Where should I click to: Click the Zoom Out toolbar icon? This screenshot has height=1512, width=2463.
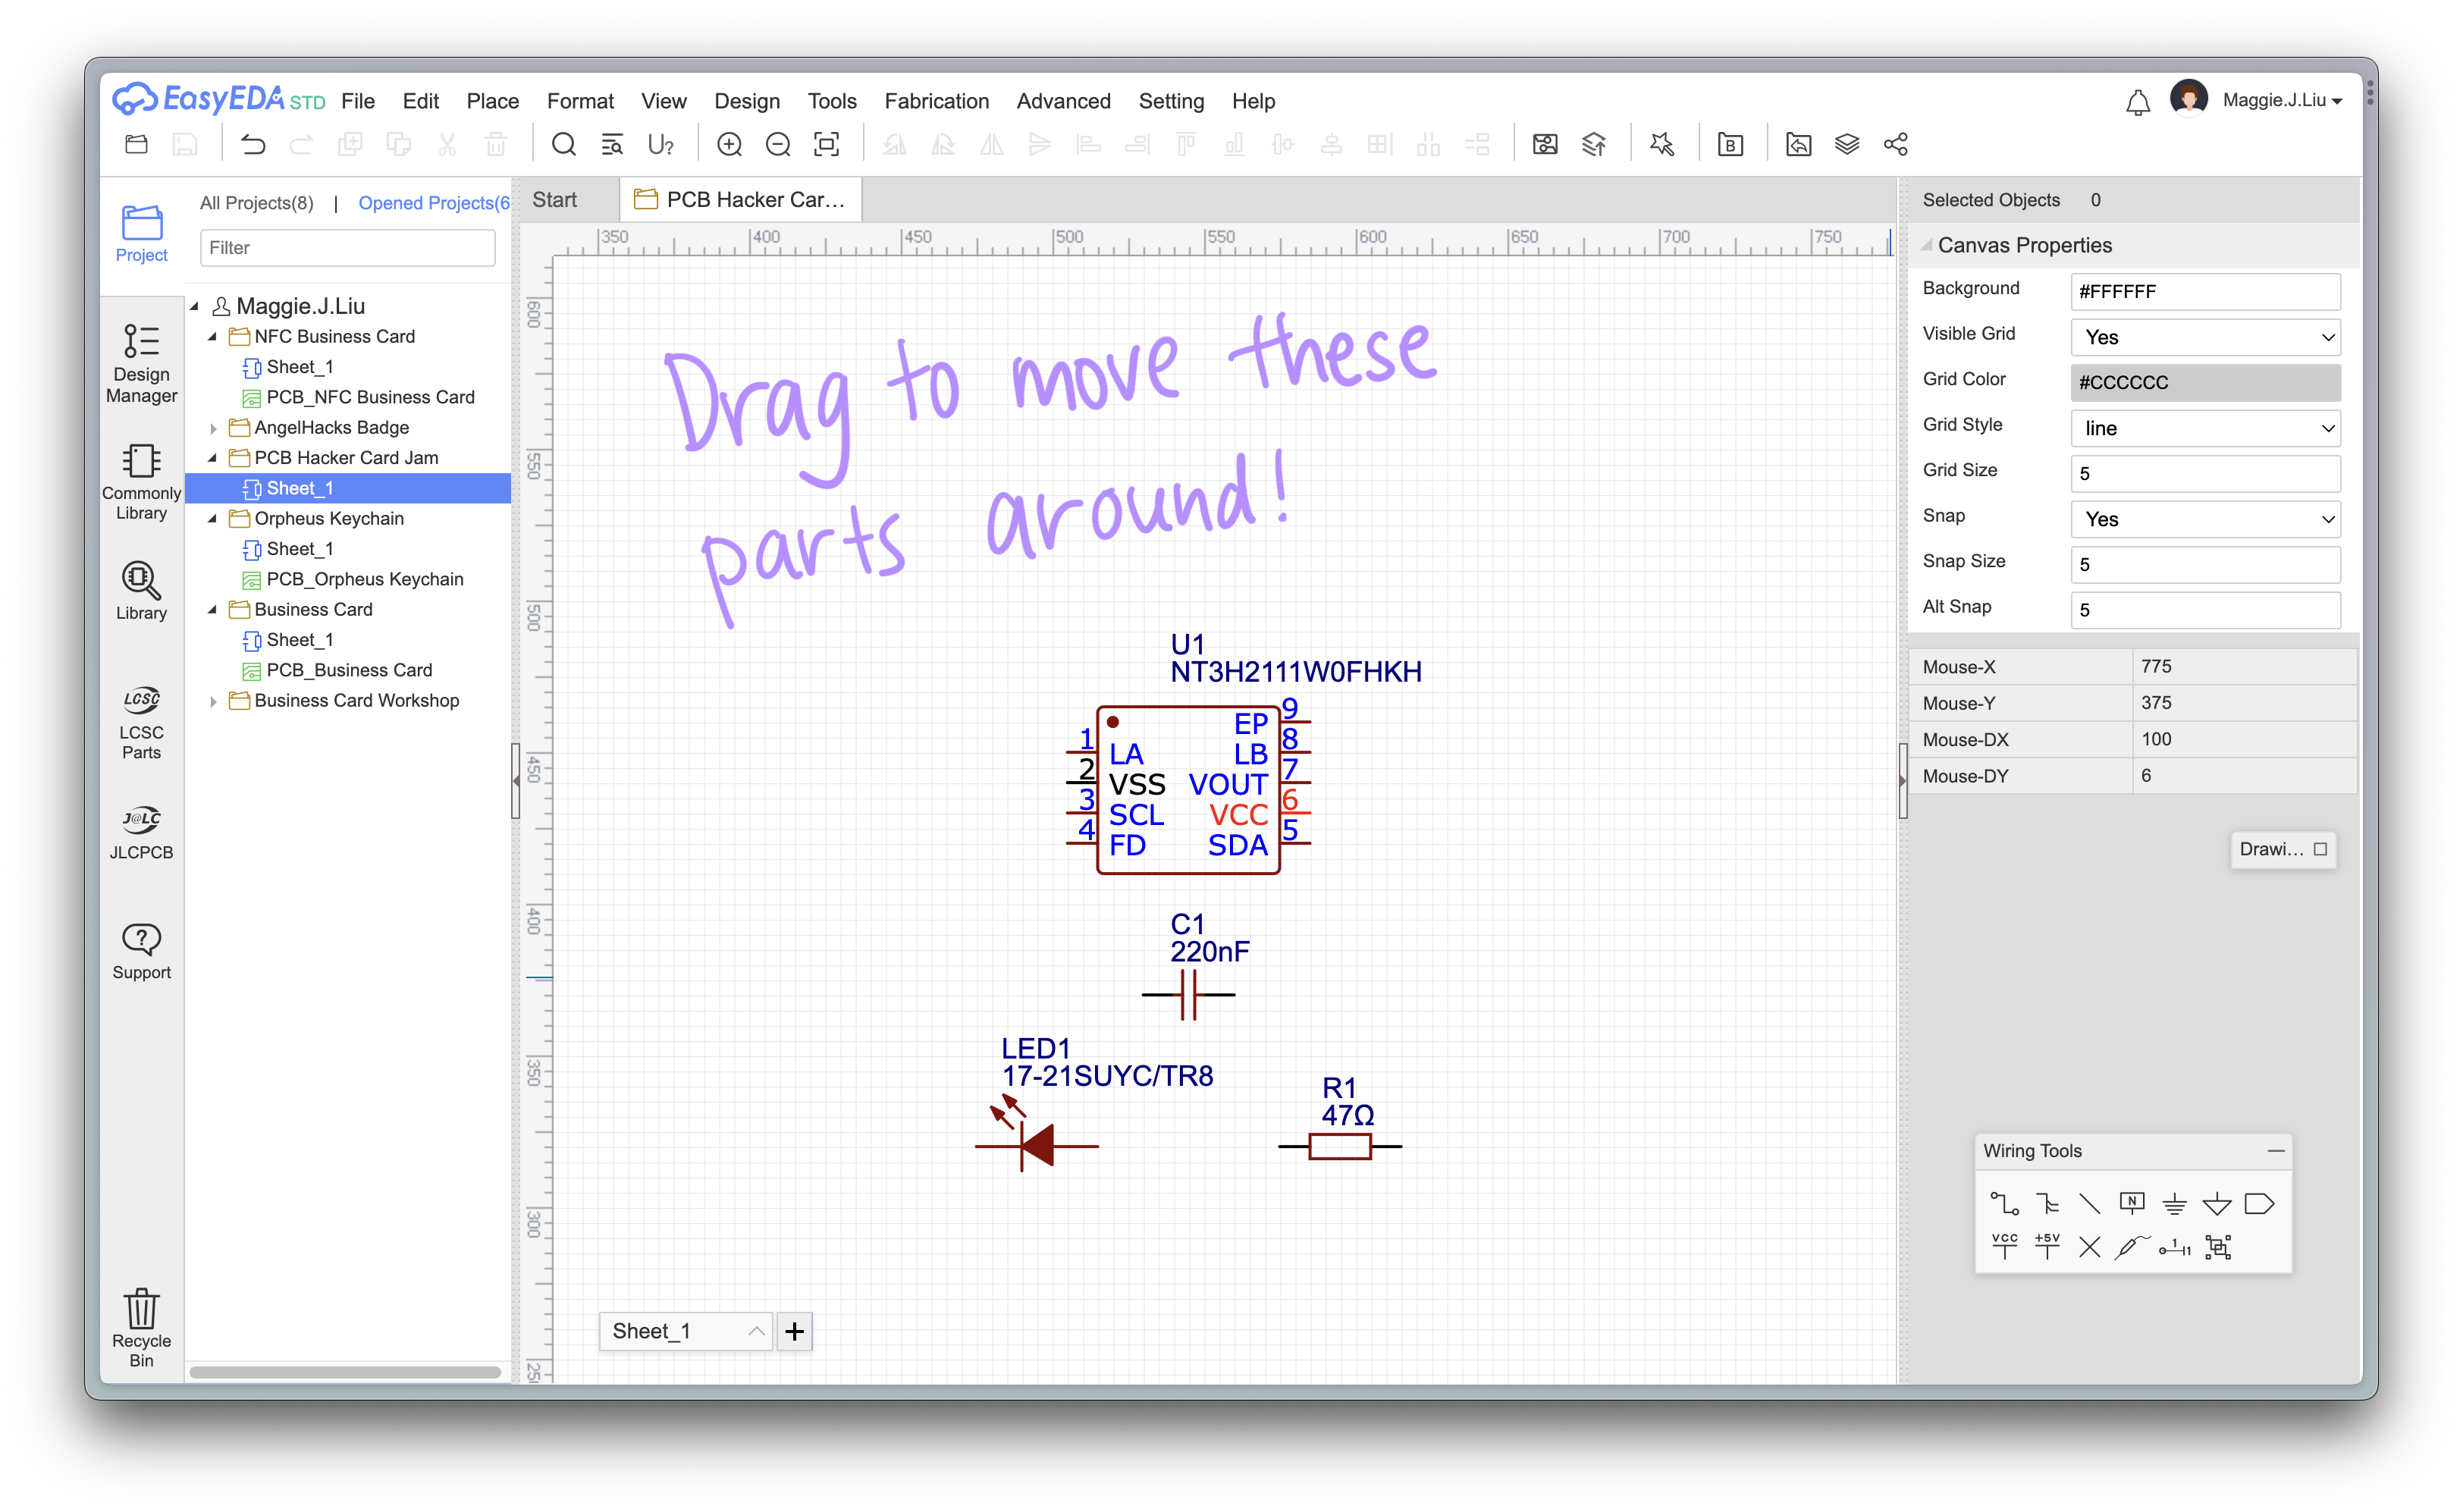(x=777, y=145)
